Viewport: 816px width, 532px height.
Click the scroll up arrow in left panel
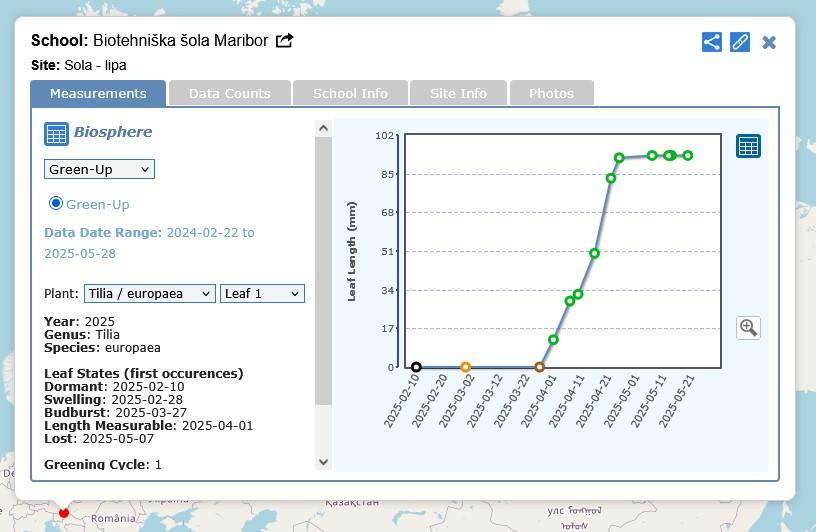pos(323,128)
